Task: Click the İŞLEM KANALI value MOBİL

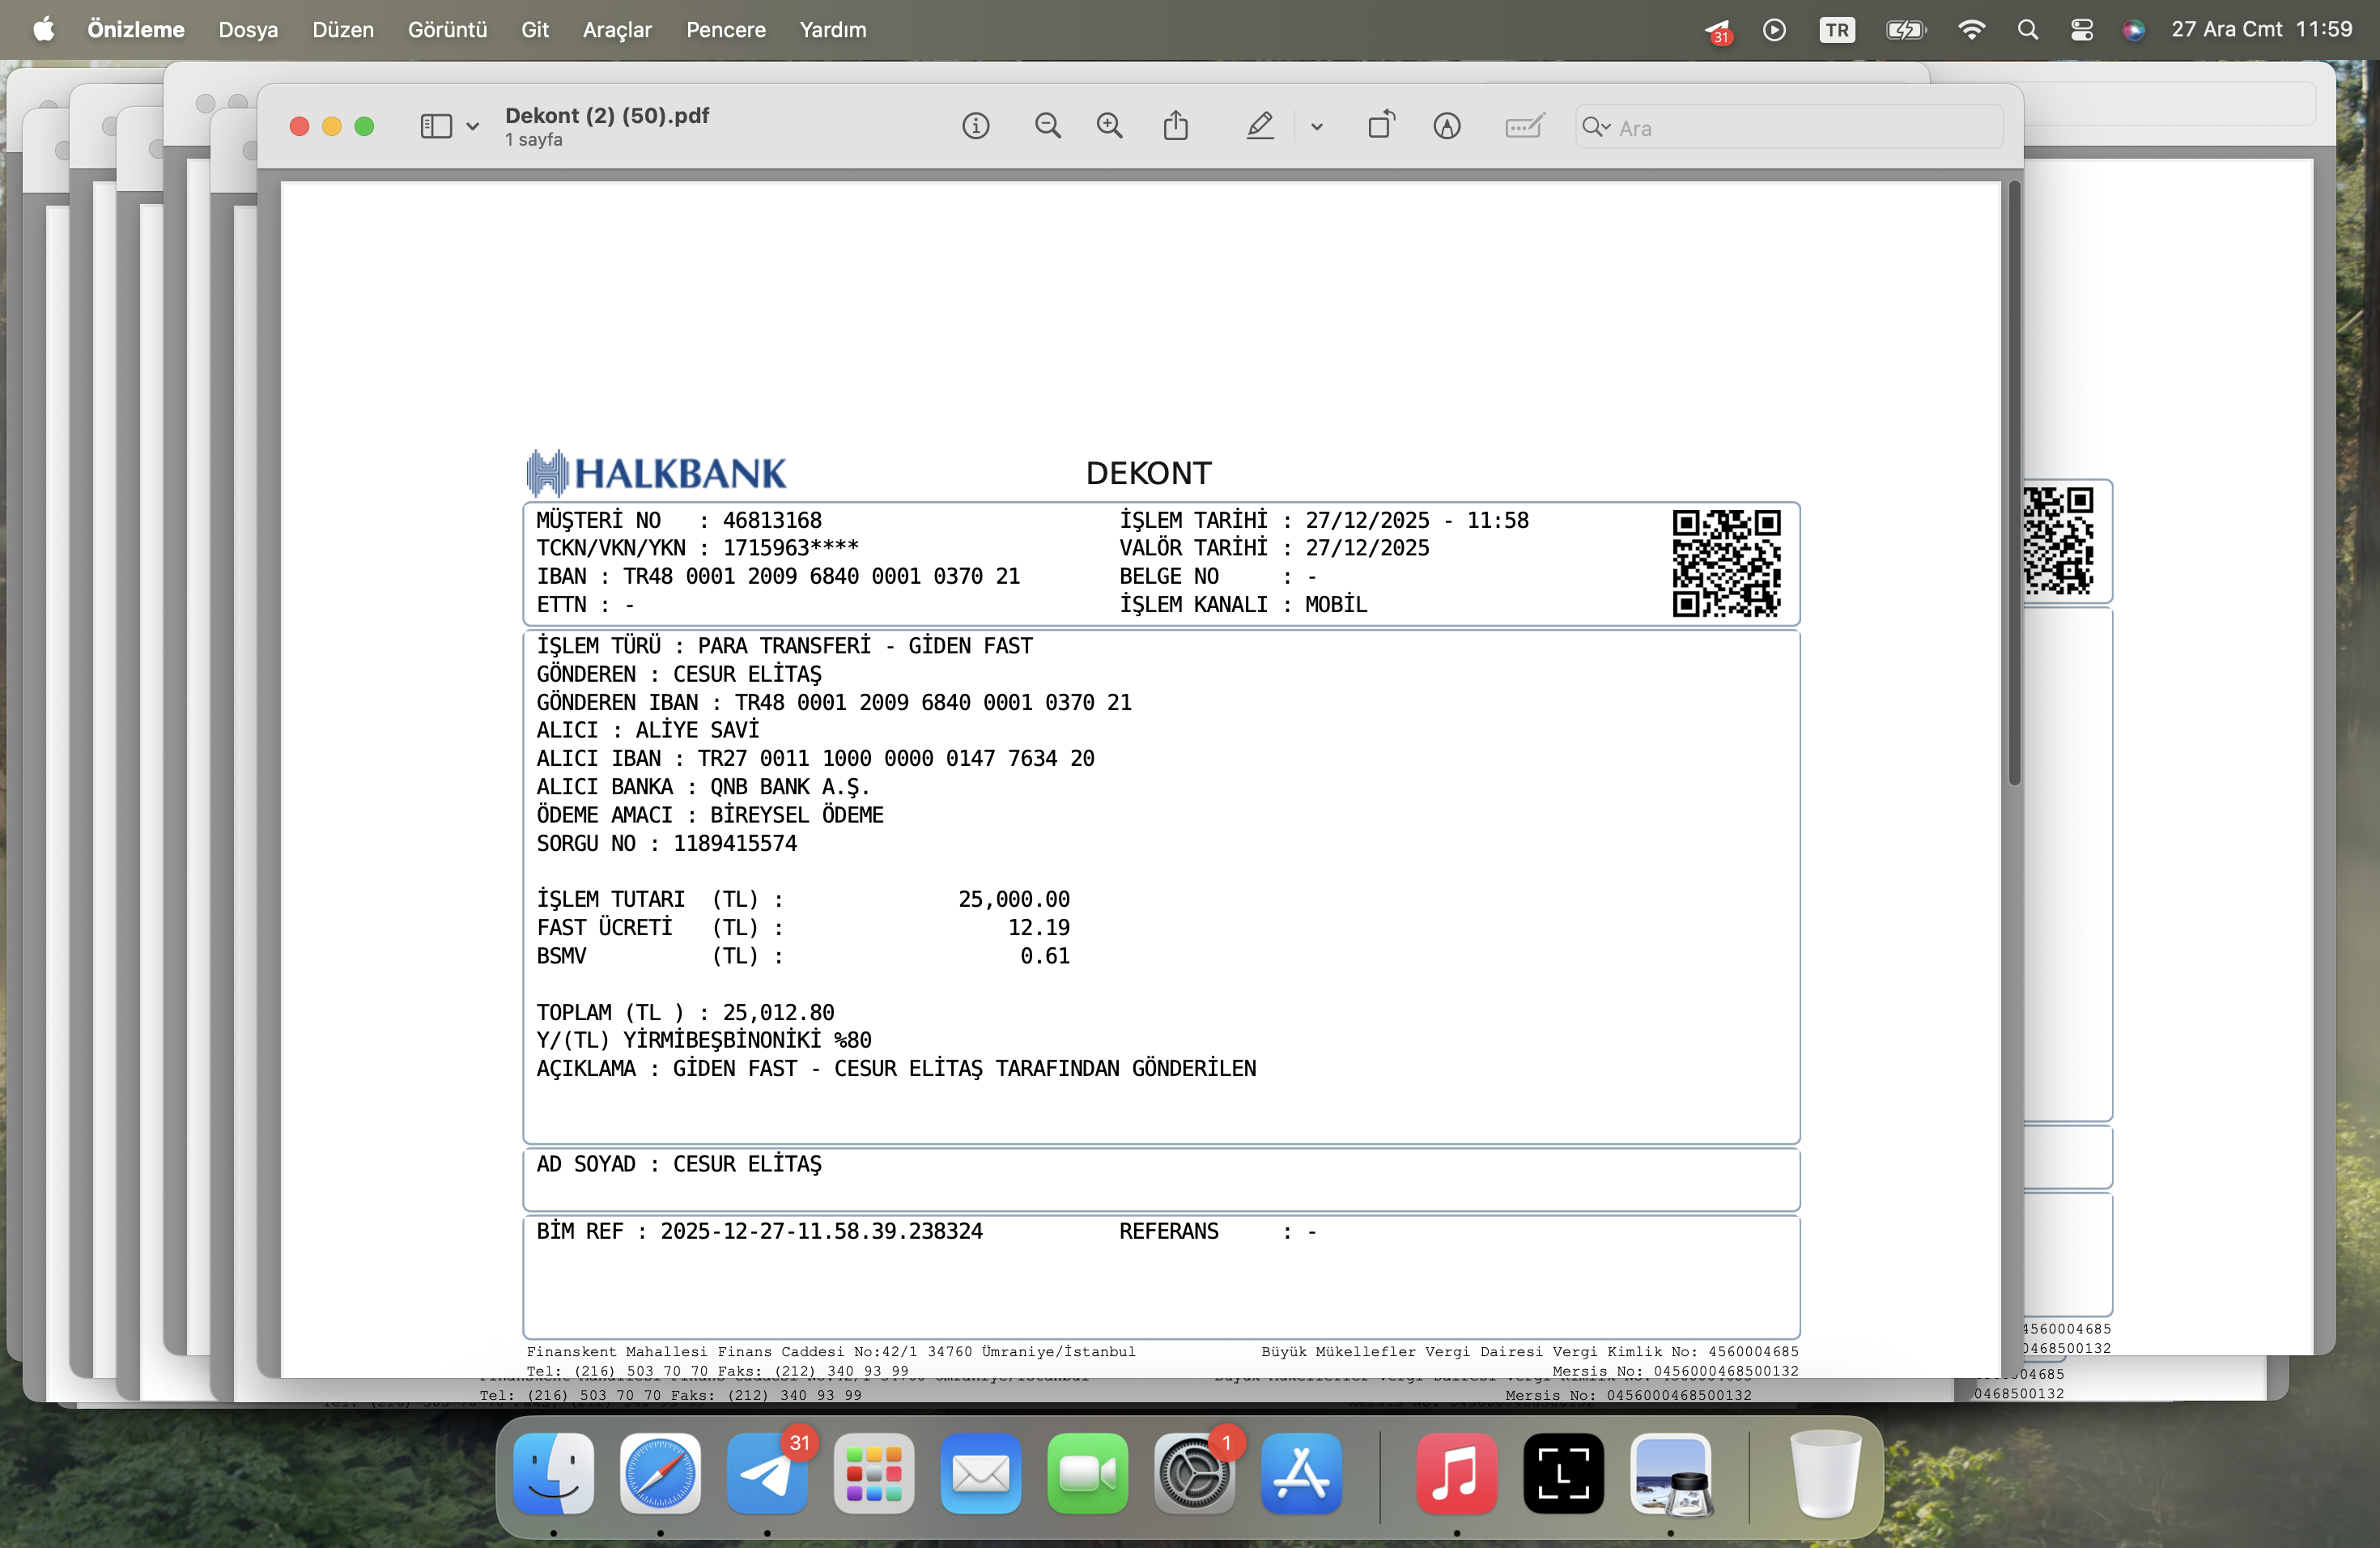Action: coord(1336,604)
